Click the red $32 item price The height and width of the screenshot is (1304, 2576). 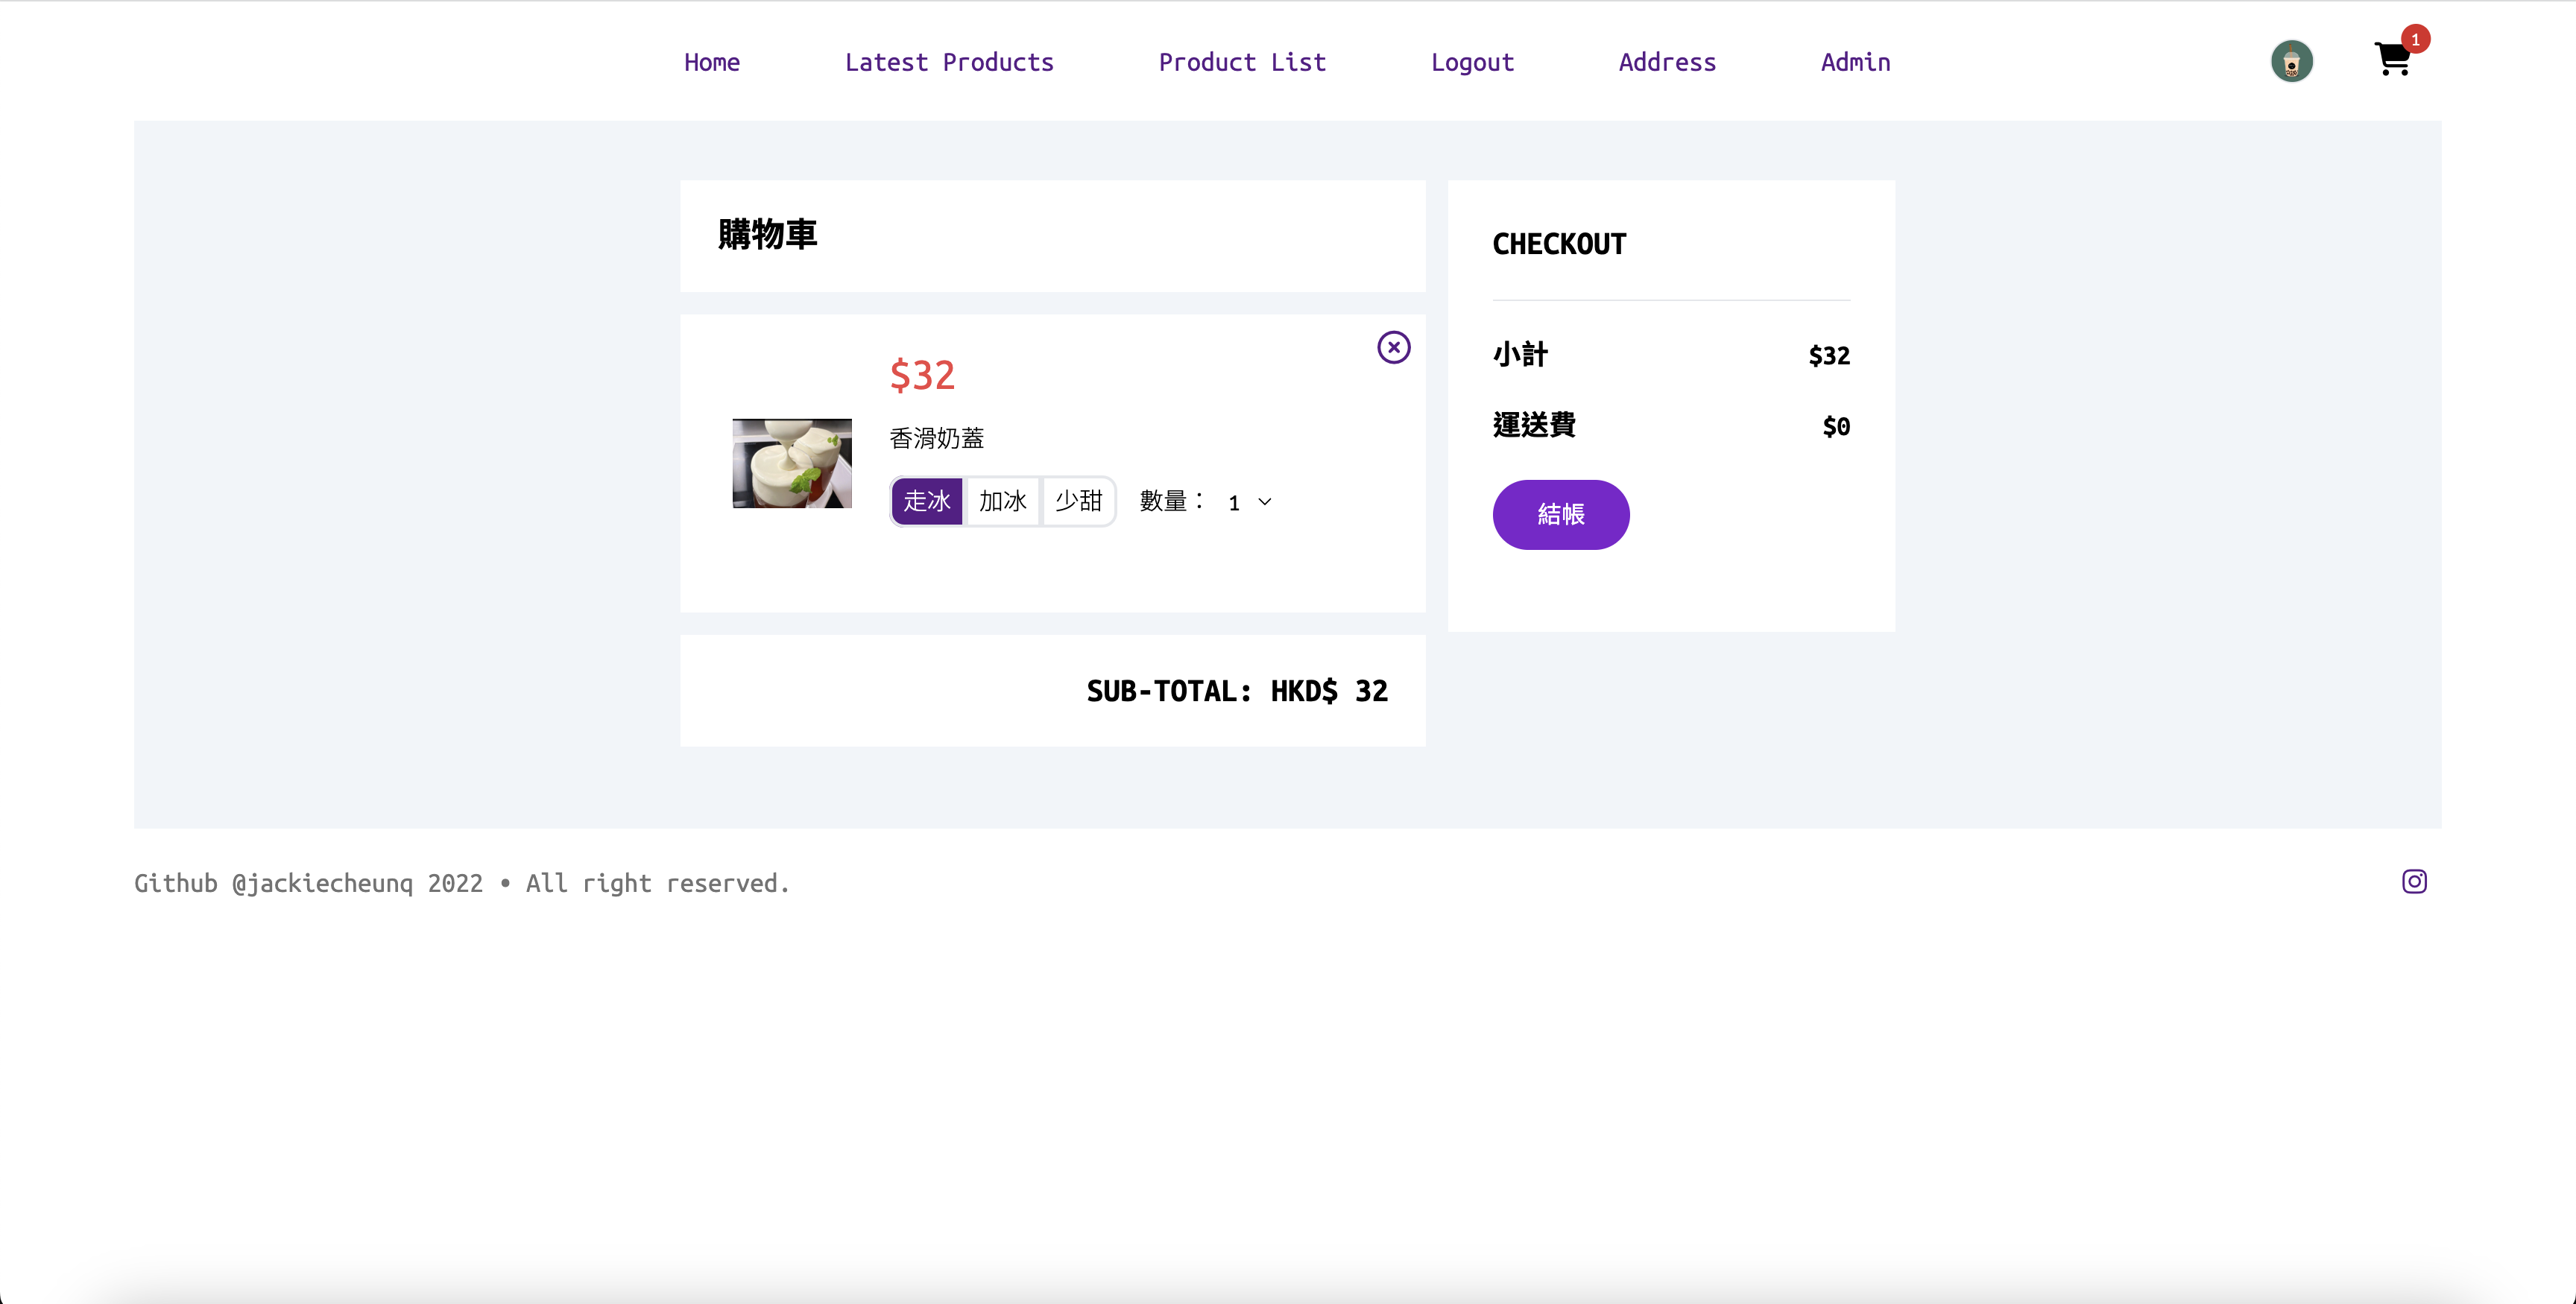point(922,375)
